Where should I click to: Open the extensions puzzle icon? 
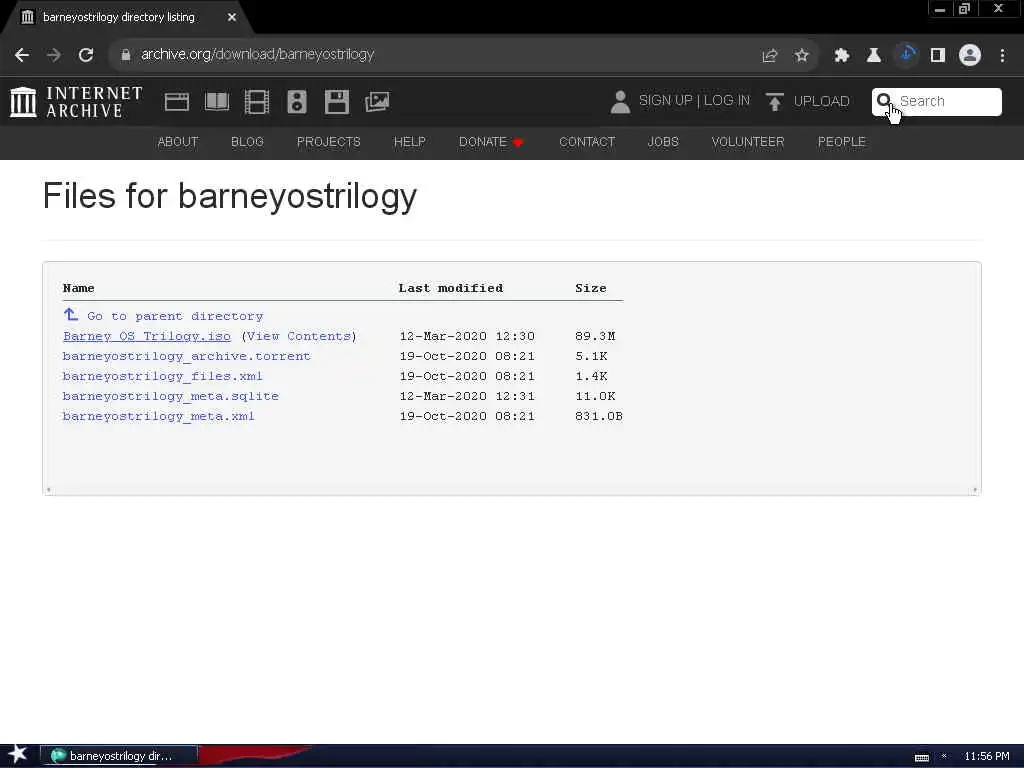pos(842,55)
